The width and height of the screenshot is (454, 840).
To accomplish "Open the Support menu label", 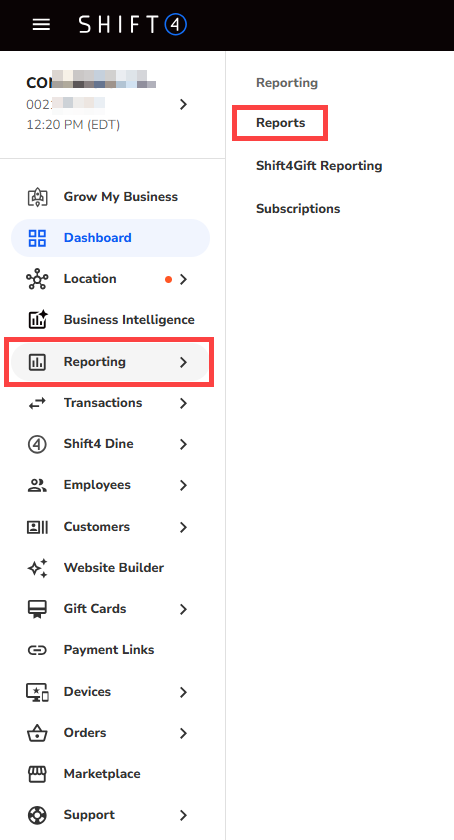I will (x=89, y=815).
